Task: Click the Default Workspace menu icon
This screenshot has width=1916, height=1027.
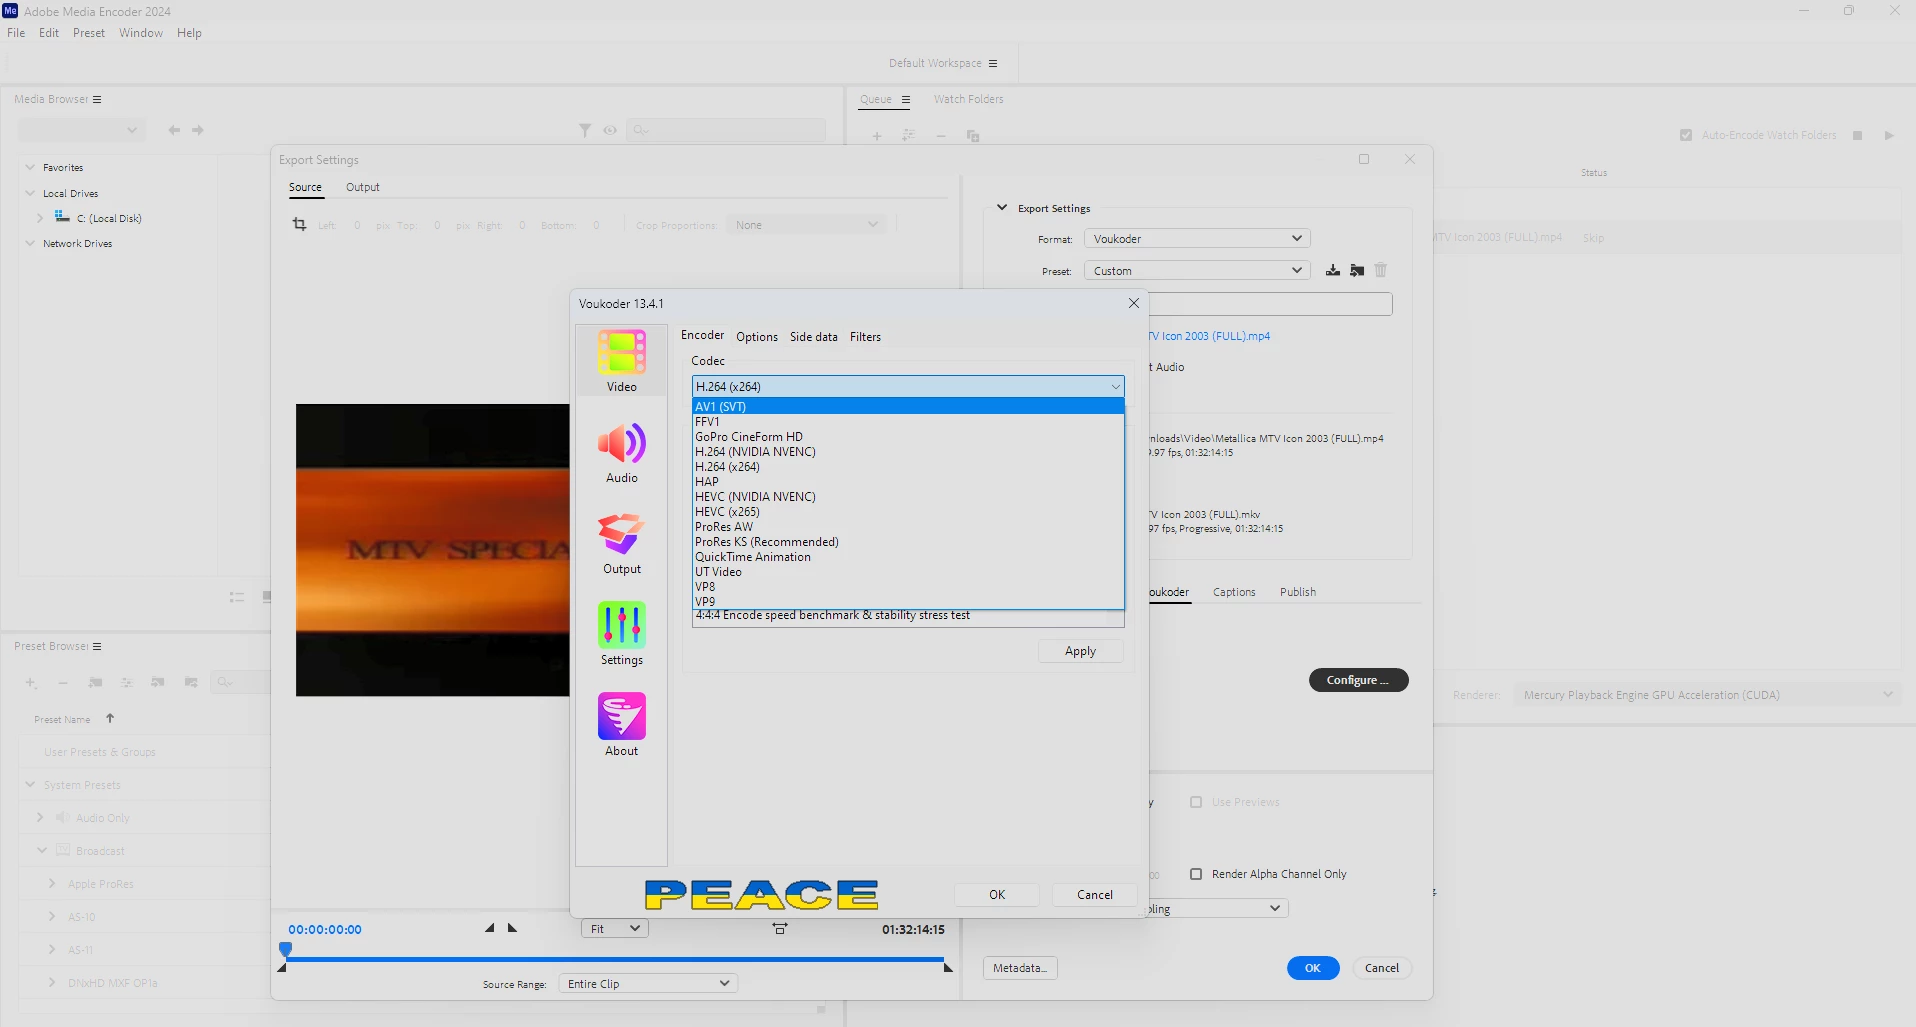Action: coord(993,63)
